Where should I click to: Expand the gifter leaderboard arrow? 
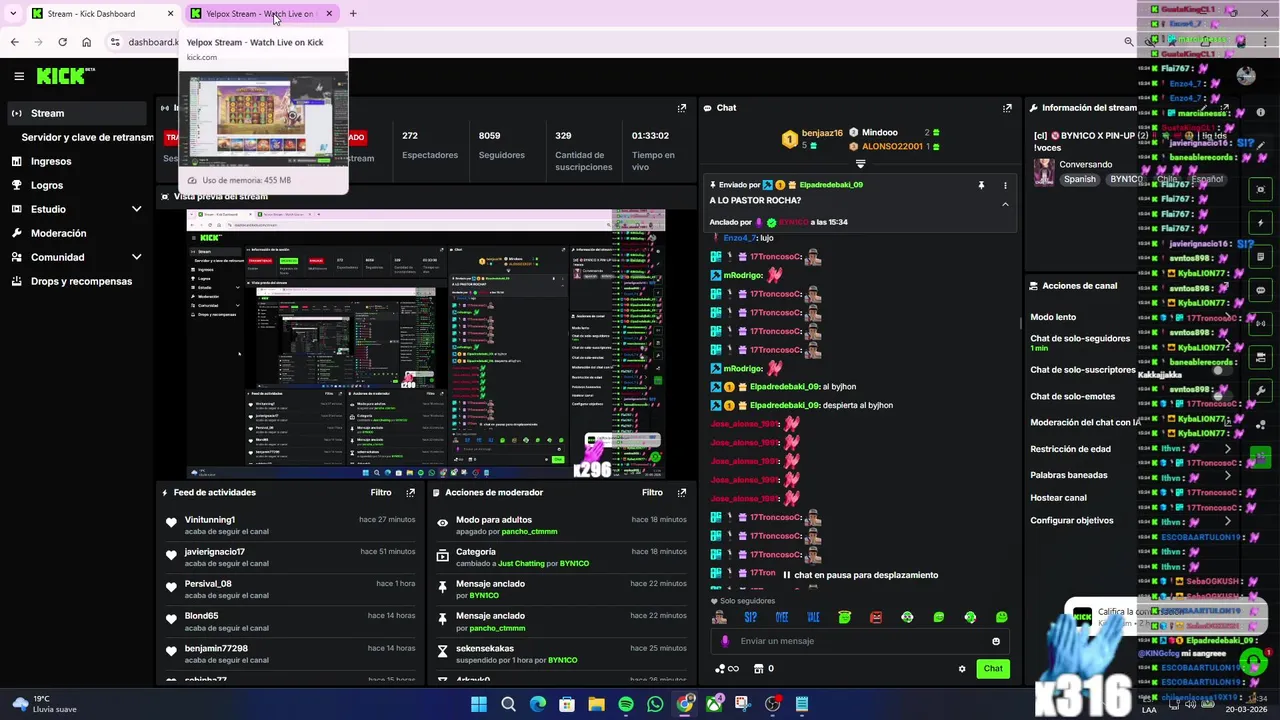860,163
